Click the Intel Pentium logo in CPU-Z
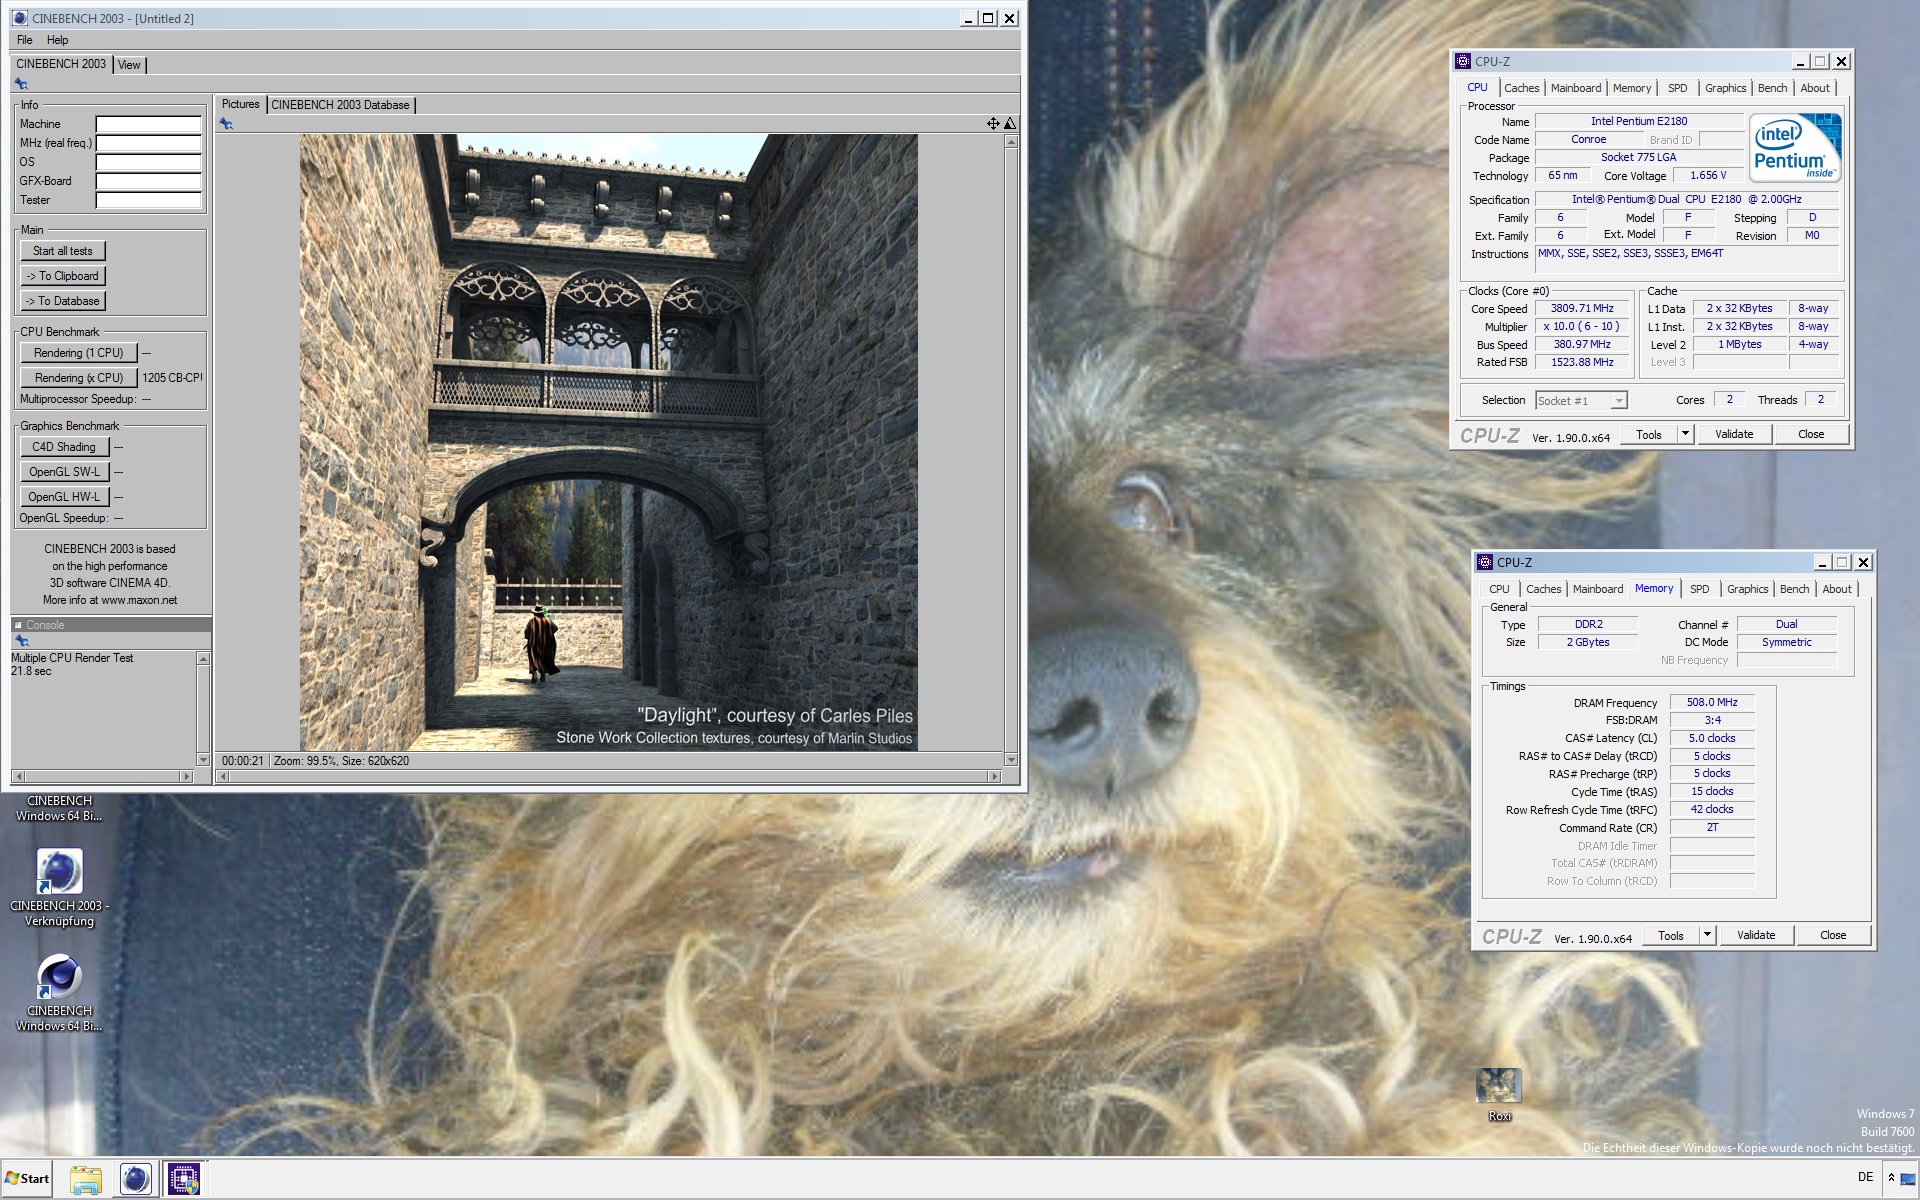Viewport: 1920px width, 1200px height. (1796, 147)
